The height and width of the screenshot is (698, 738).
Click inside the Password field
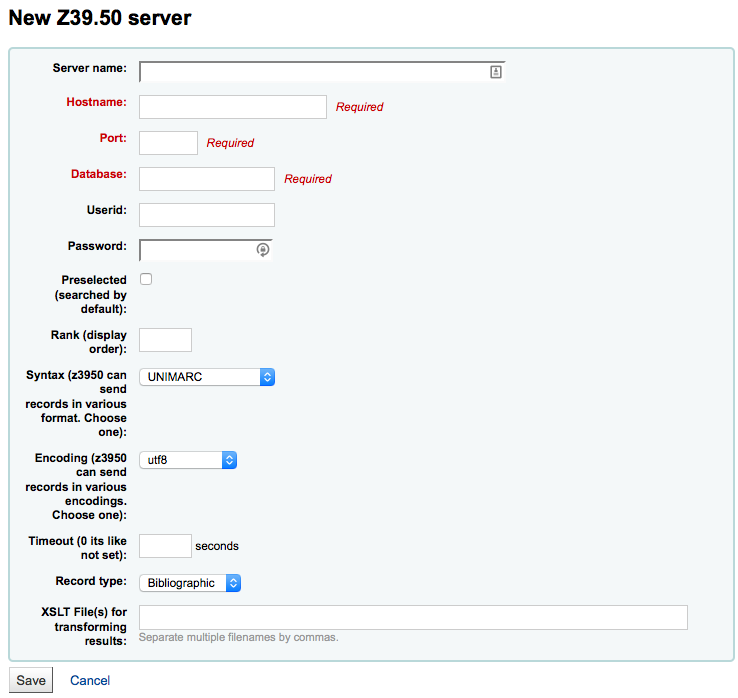pyautogui.click(x=197, y=250)
